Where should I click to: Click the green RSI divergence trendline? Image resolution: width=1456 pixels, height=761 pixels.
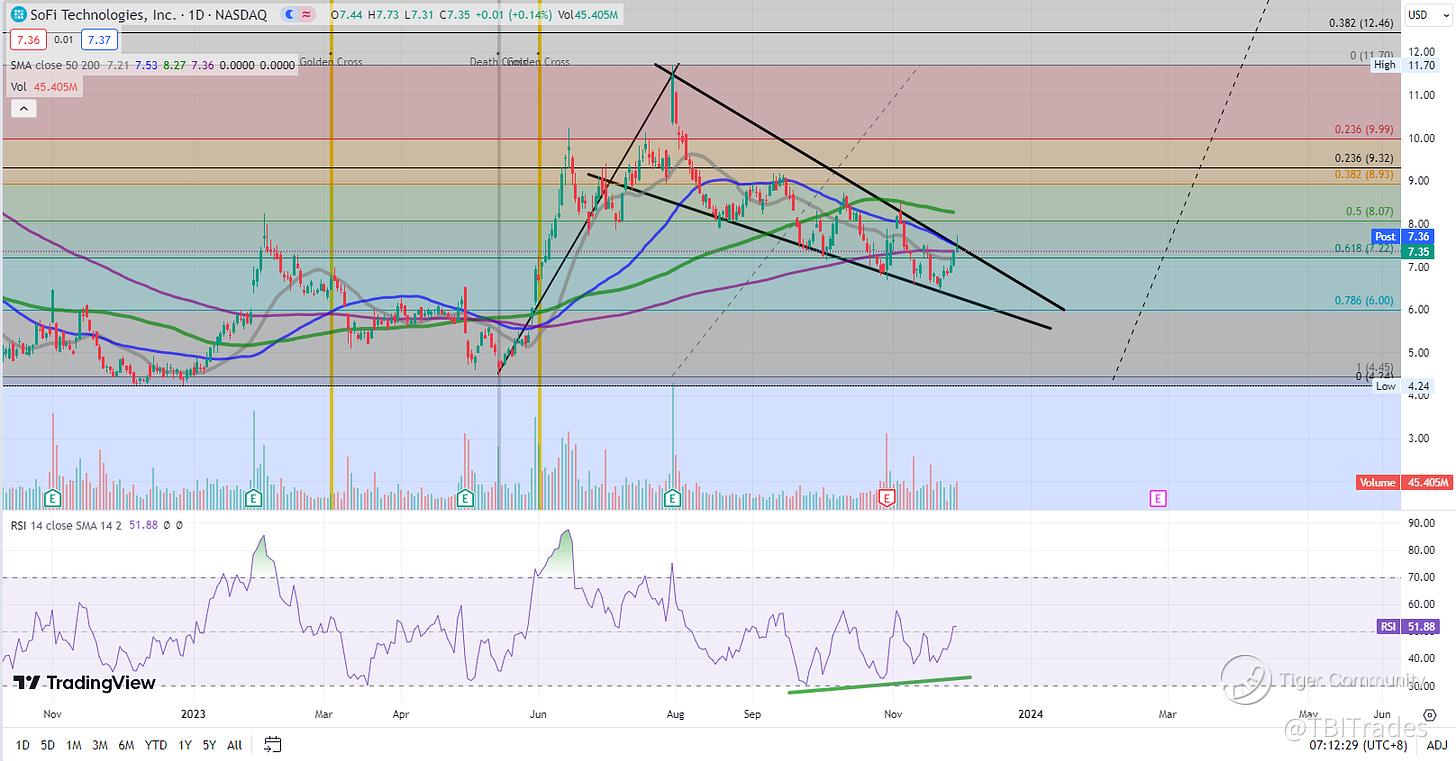pyautogui.click(x=879, y=684)
